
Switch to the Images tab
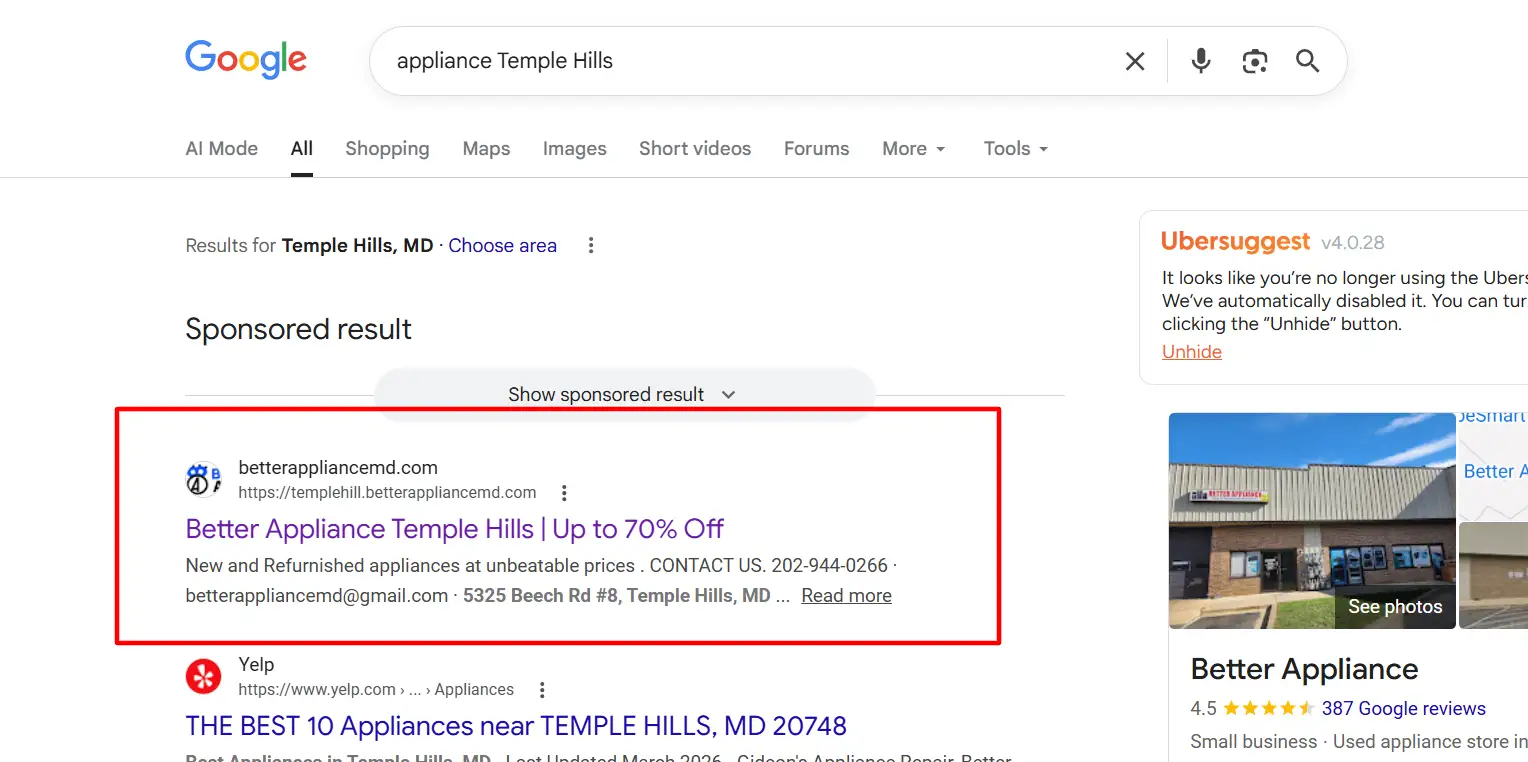(x=574, y=149)
